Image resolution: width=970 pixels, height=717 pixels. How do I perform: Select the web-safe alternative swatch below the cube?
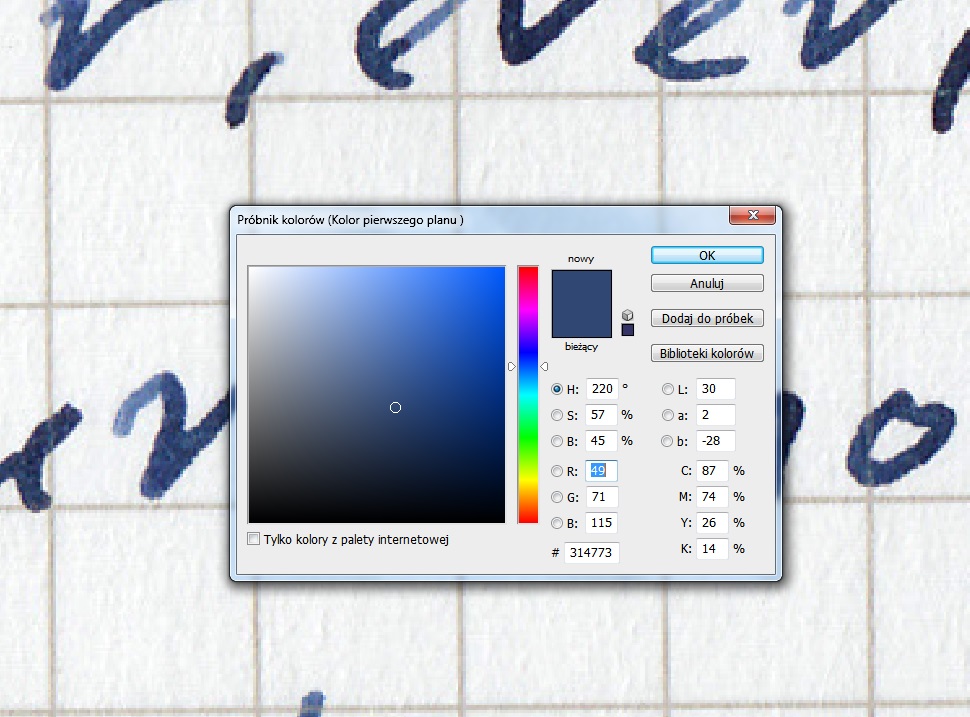click(x=626, y=330)
